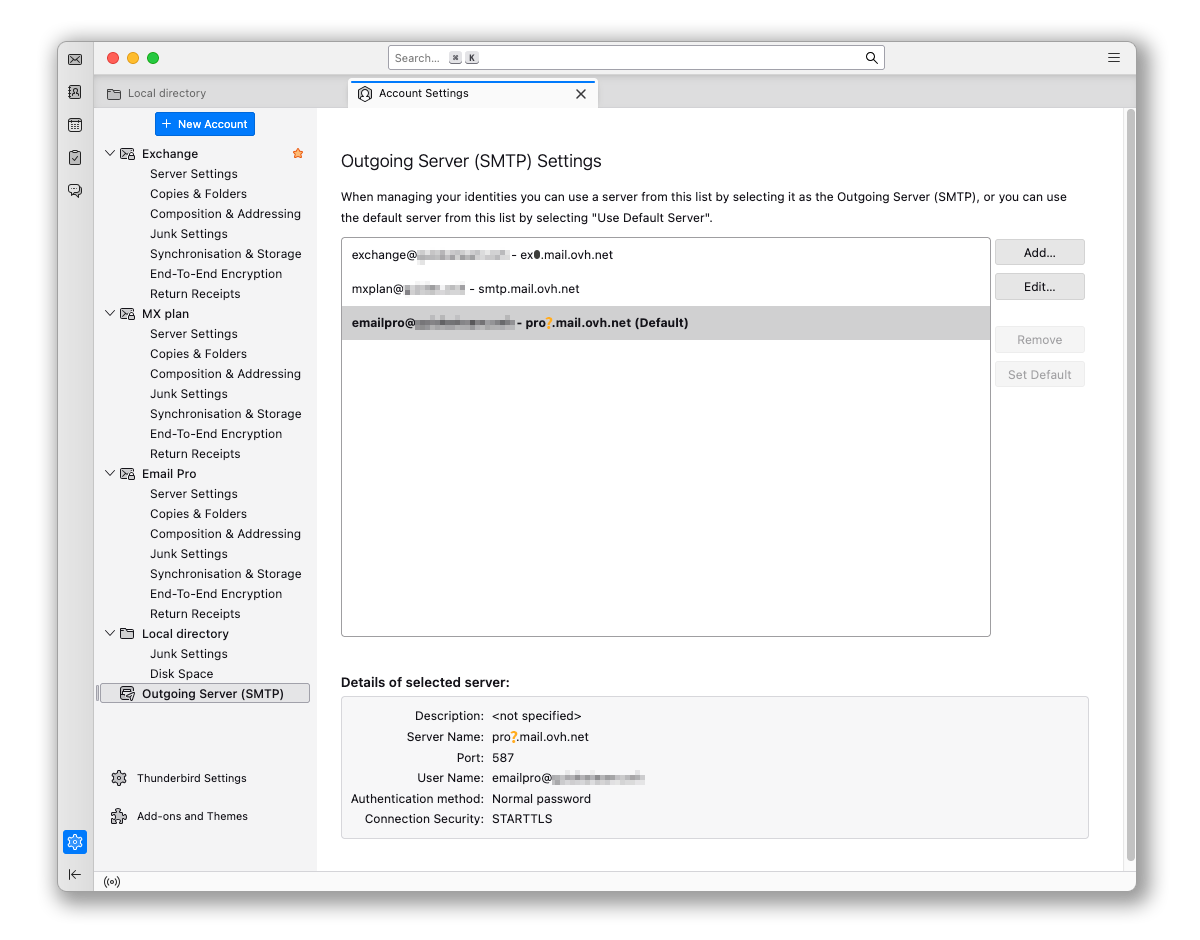
Task: Click the connection status icon in status bar
Action: pyautogui.click(x=112, y=882)
